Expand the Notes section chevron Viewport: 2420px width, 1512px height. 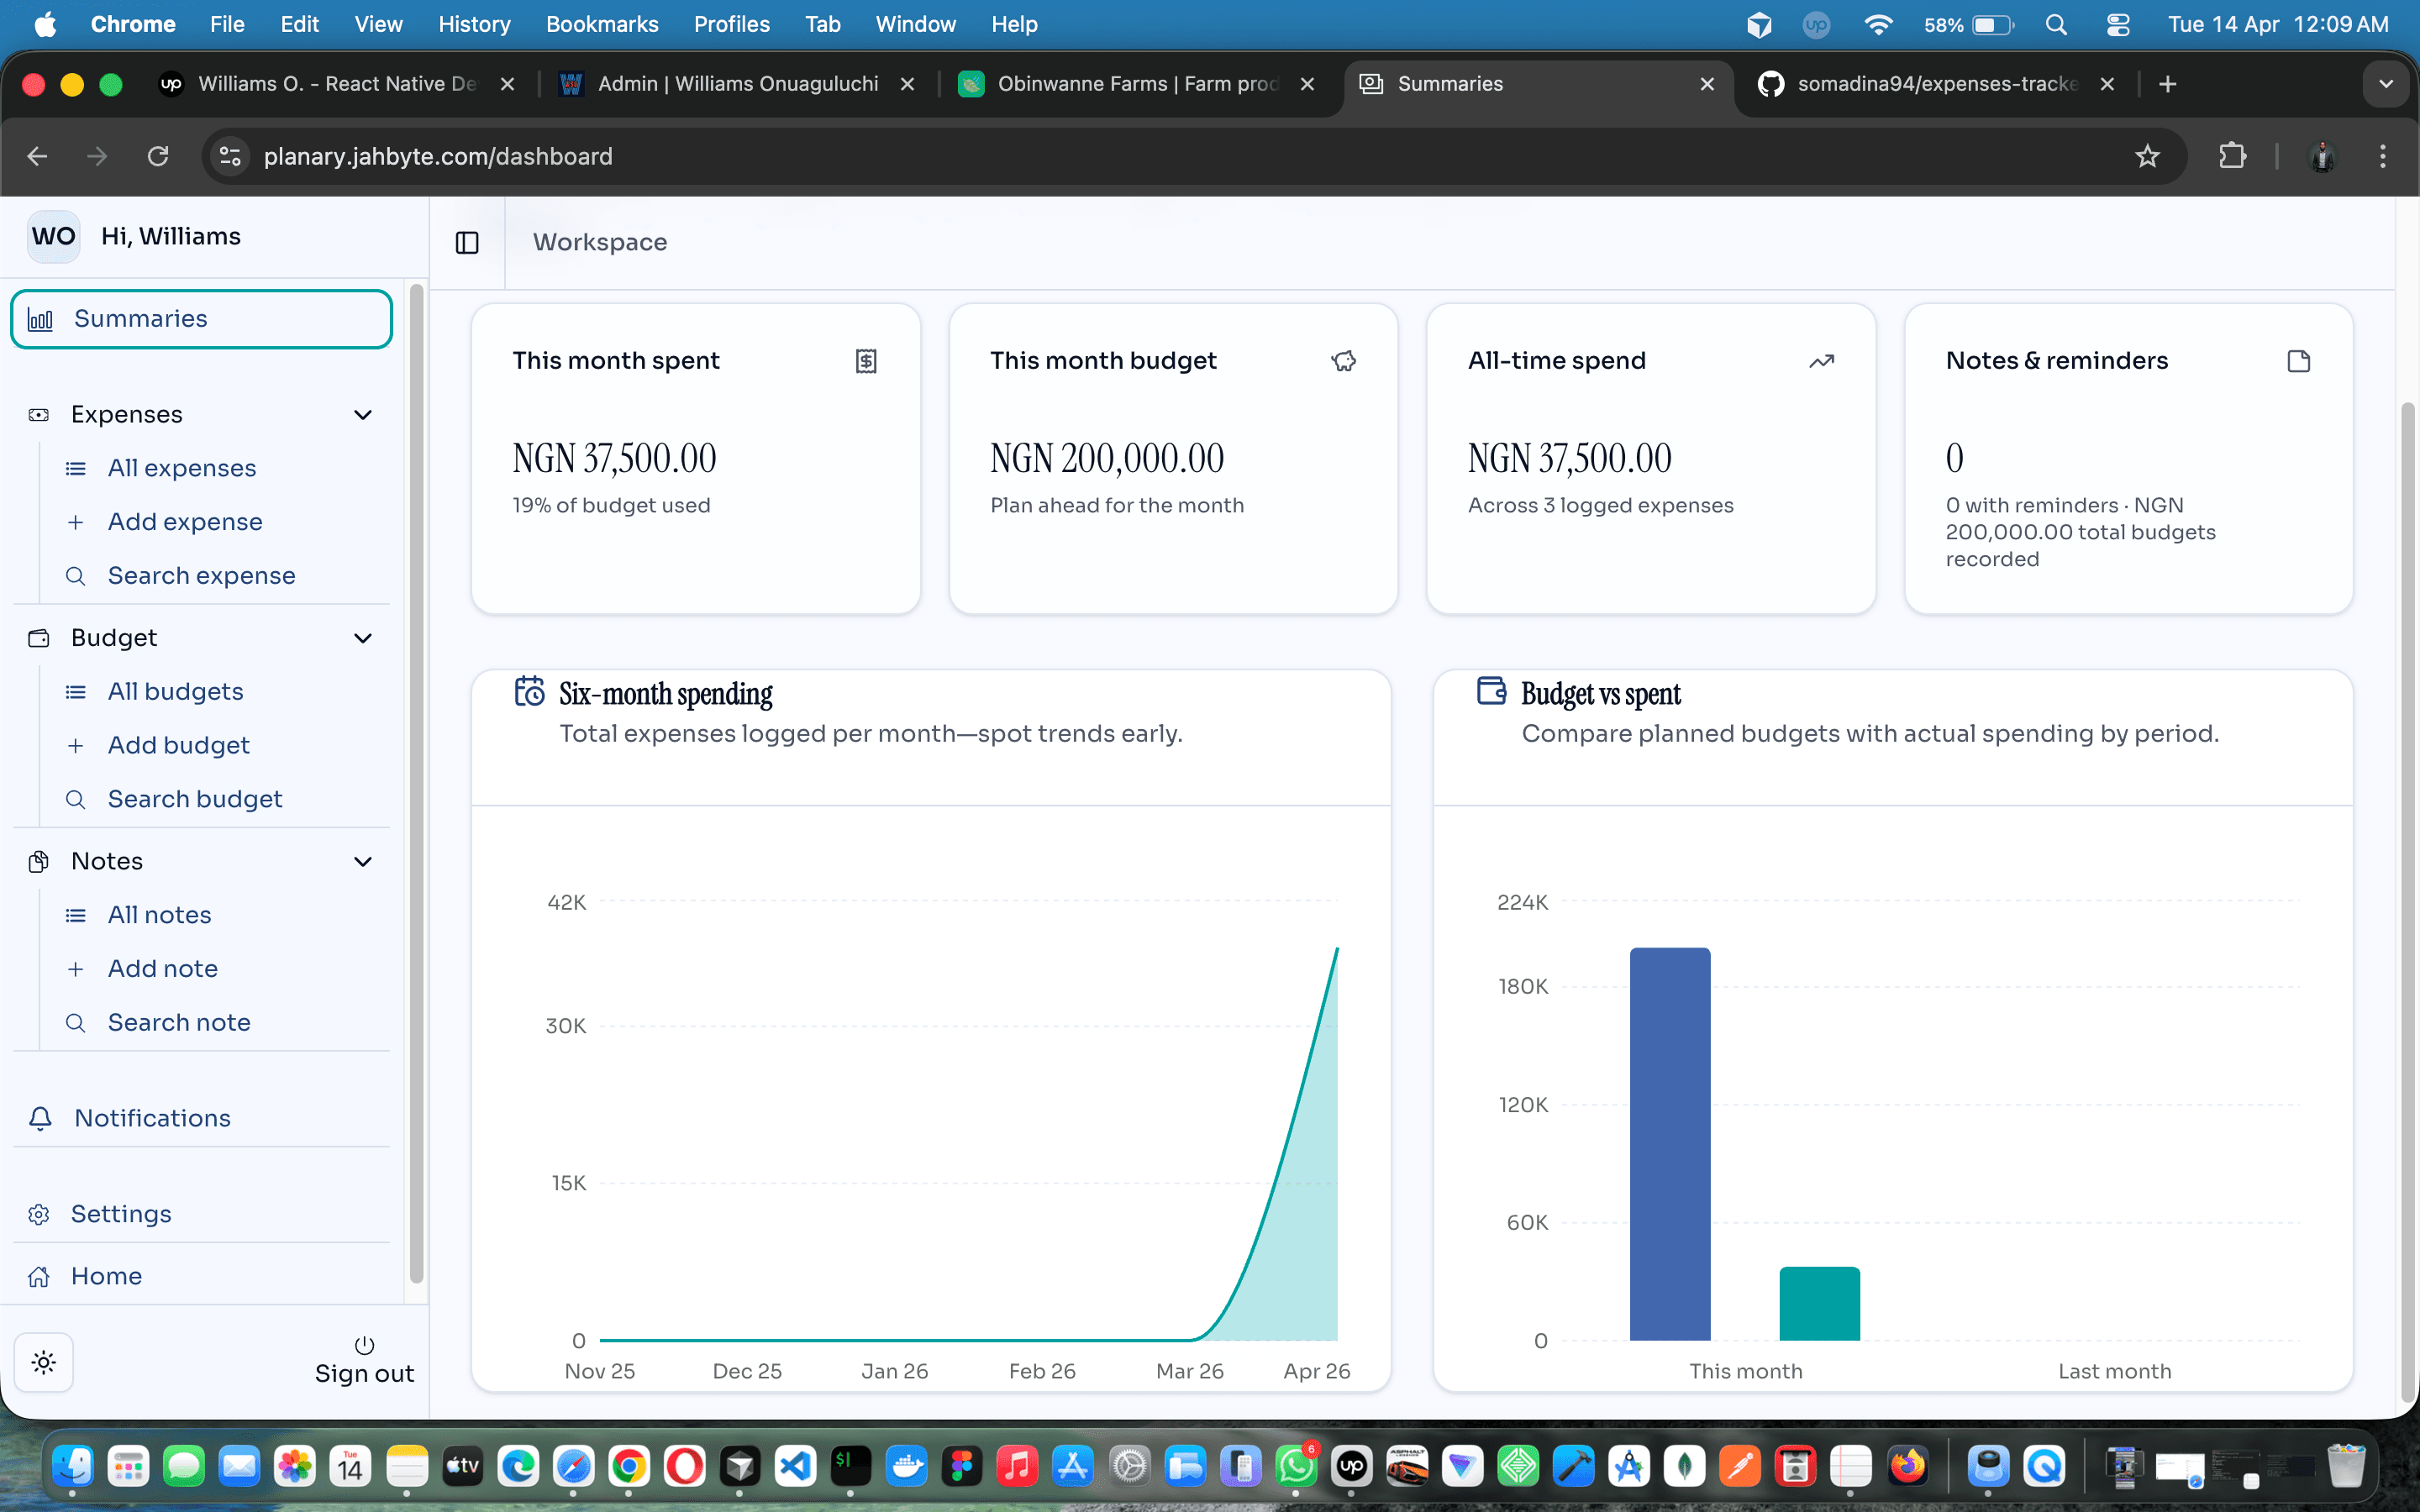pos(362,861)
